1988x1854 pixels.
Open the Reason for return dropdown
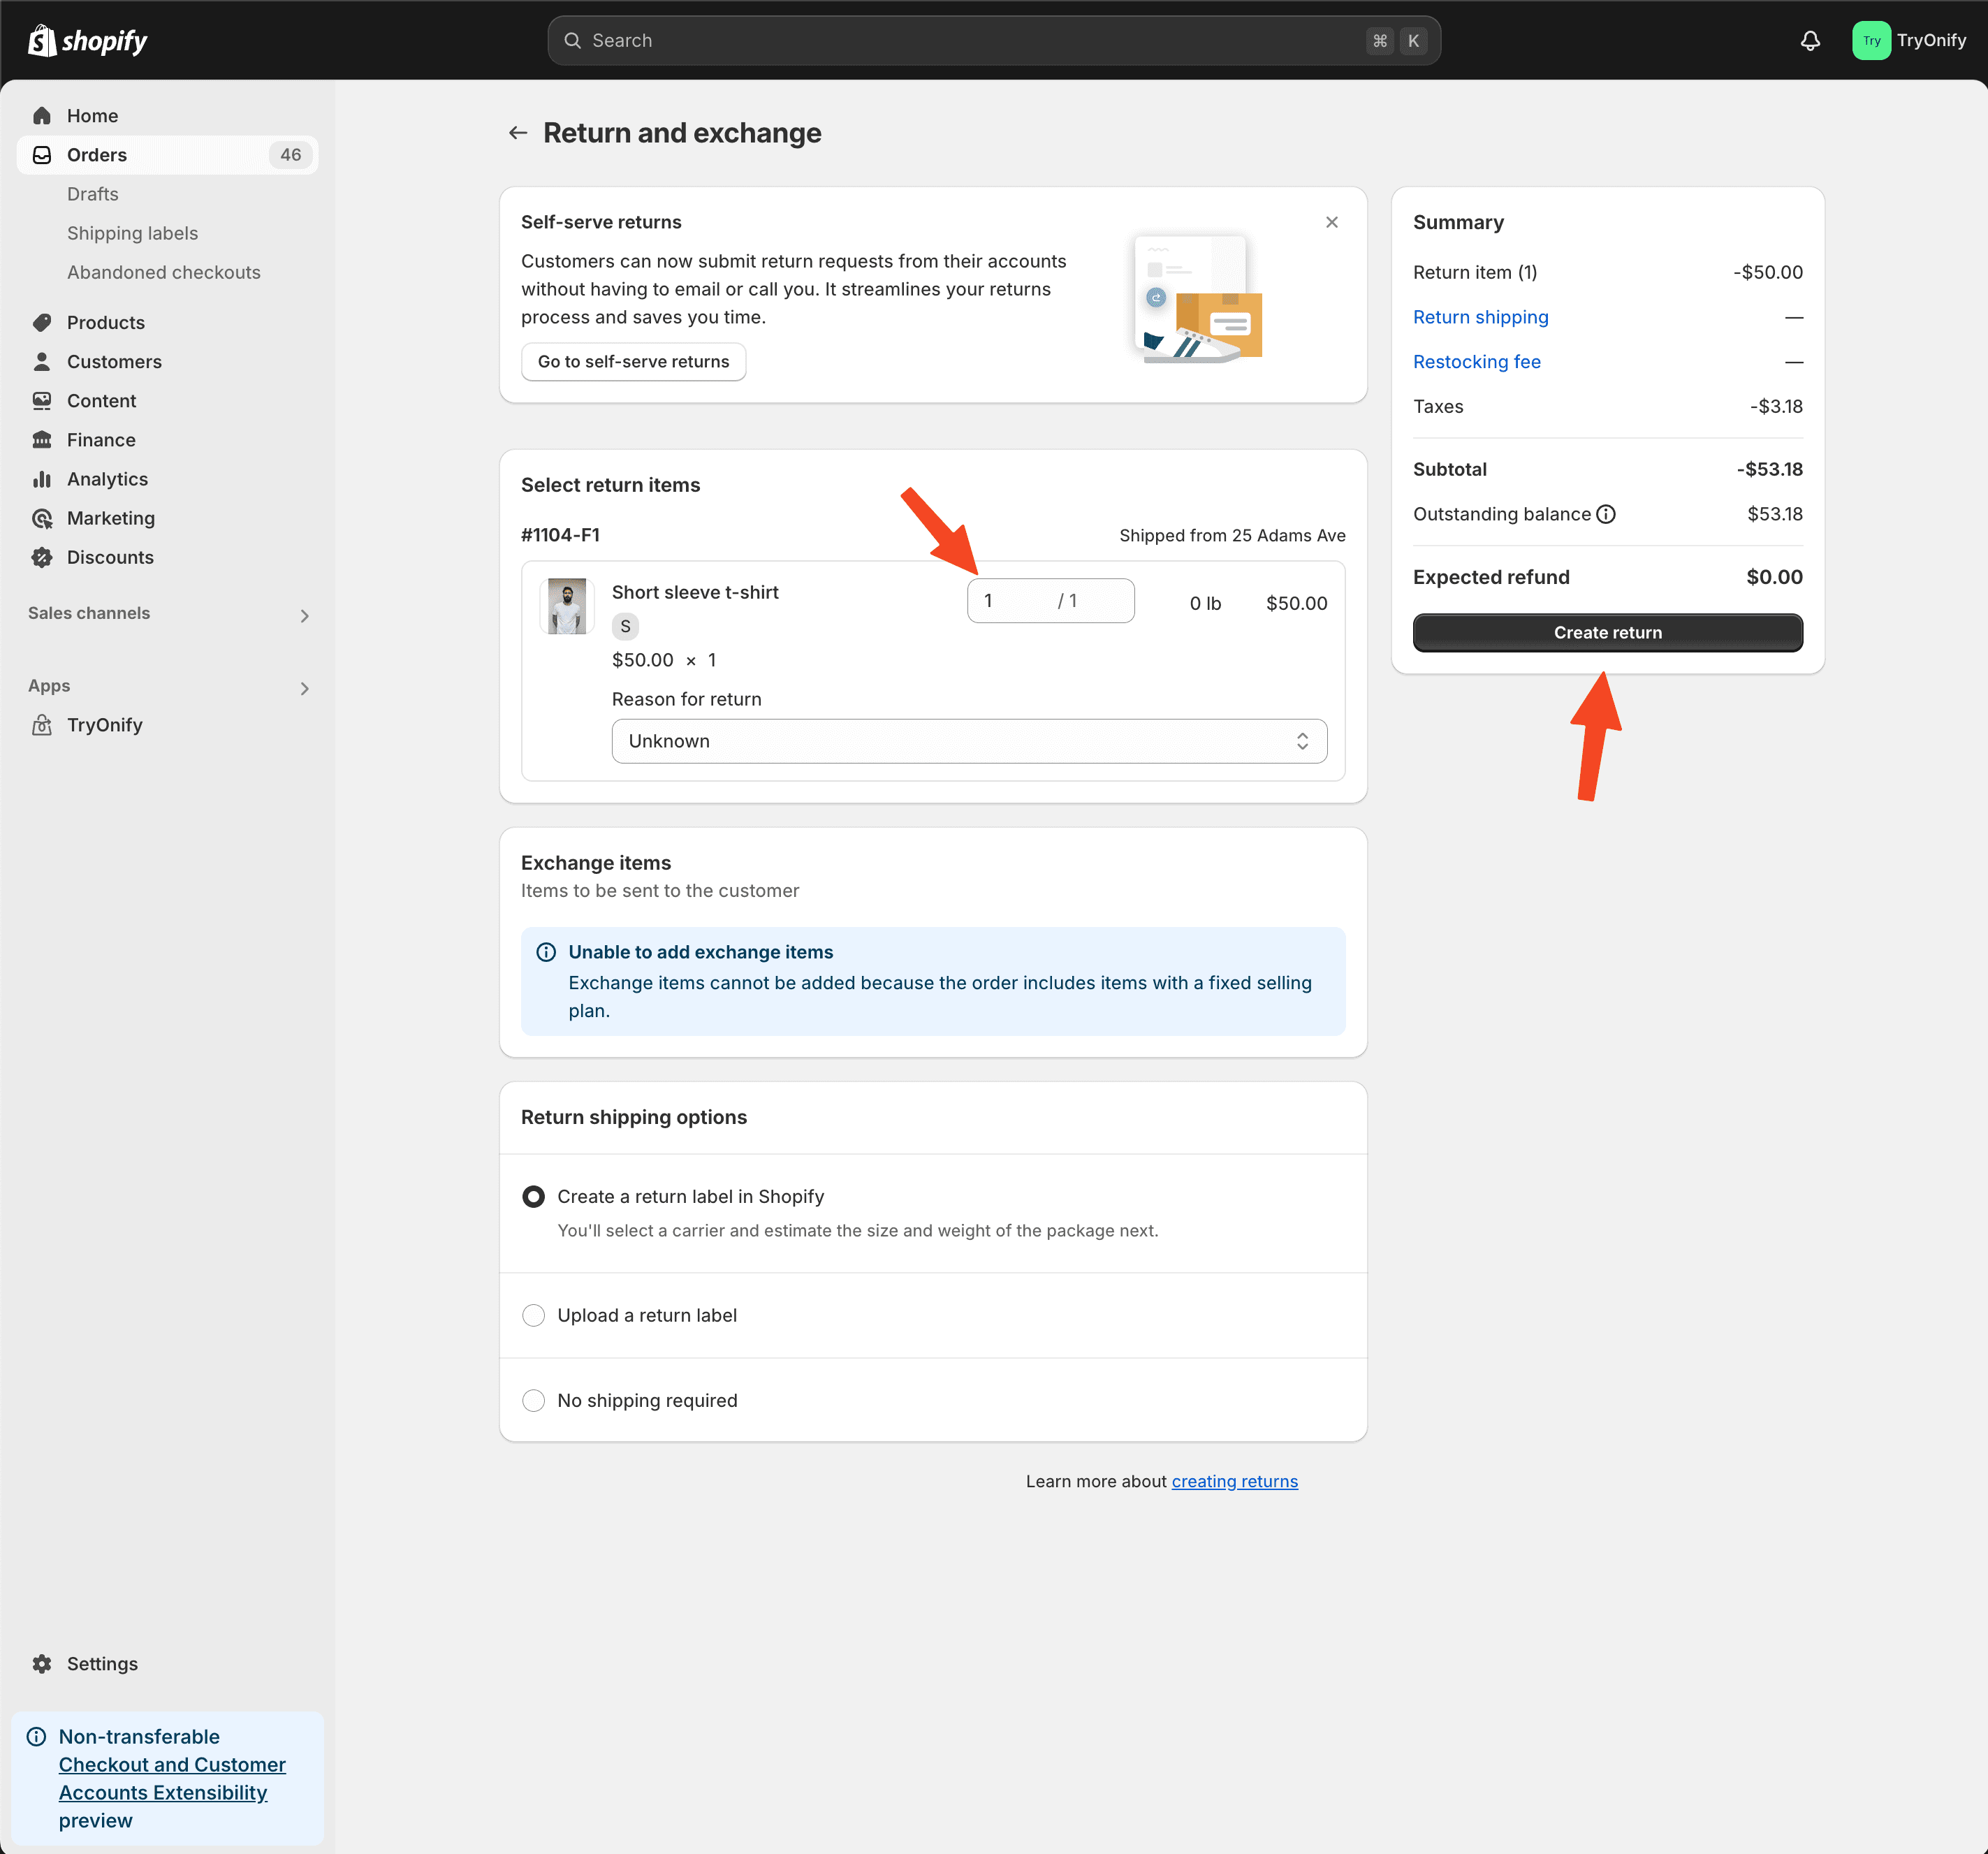[969, 741]
